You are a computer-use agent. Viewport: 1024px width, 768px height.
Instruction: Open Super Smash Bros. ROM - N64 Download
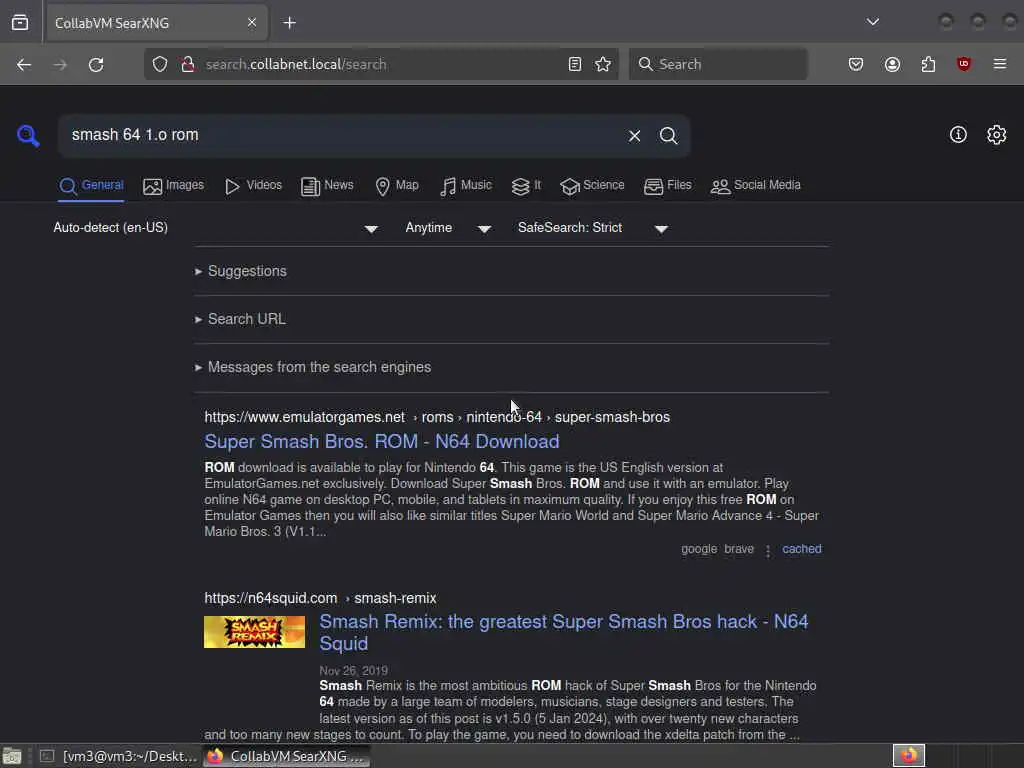pos(382,441)
